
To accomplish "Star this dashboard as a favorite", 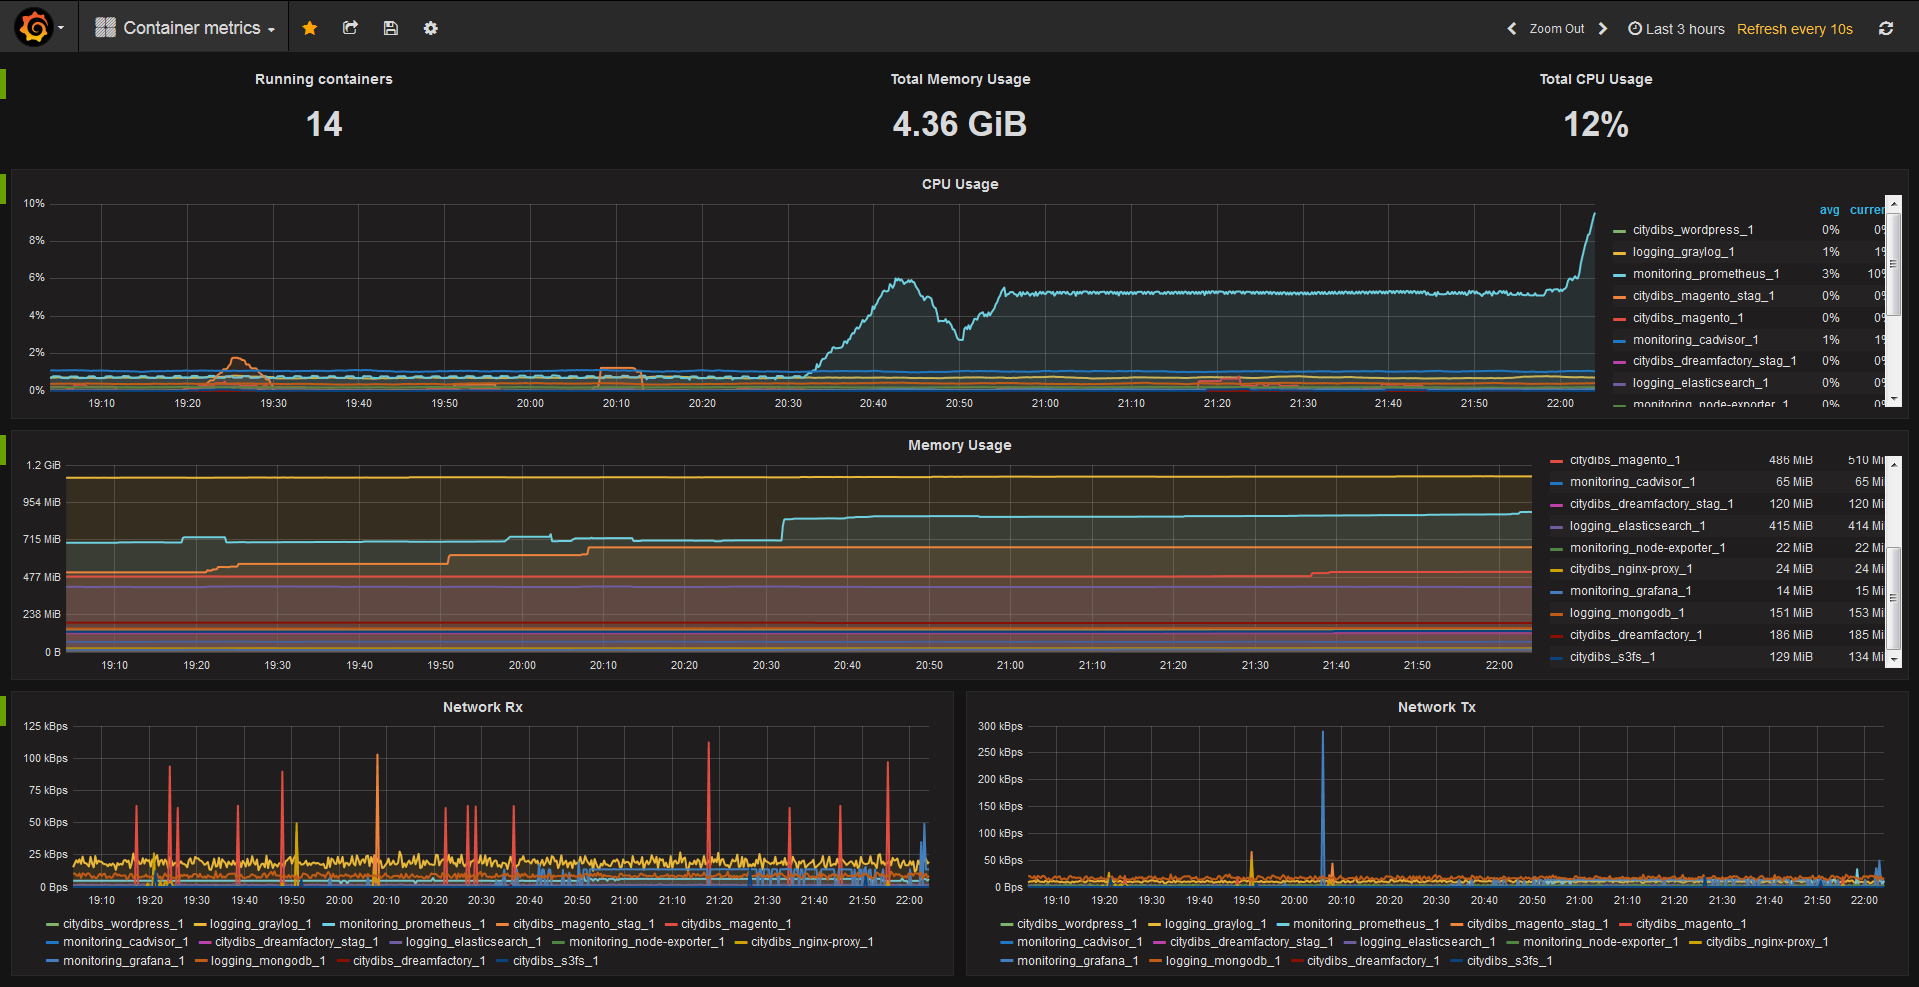I will 310,28.
